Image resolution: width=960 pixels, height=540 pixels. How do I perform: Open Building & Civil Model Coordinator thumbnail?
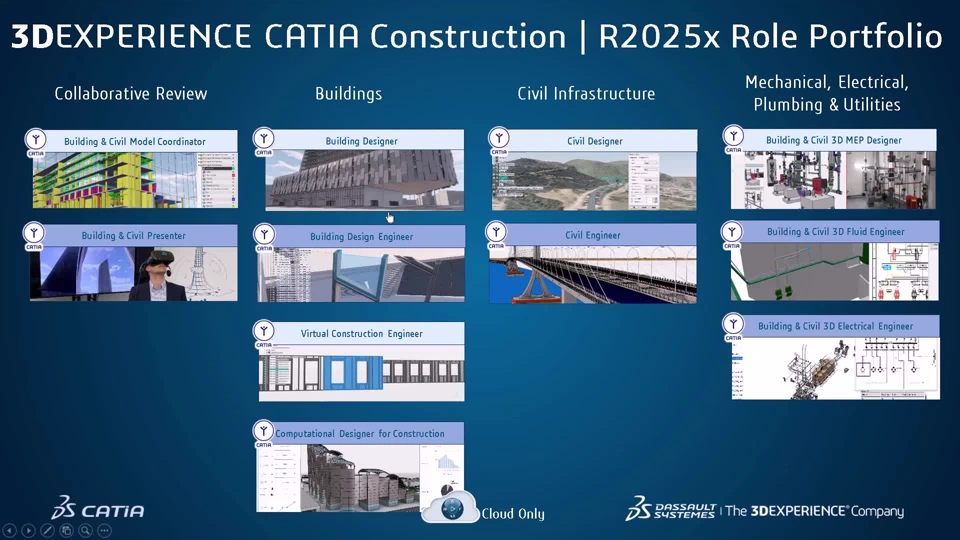[135, 180]
